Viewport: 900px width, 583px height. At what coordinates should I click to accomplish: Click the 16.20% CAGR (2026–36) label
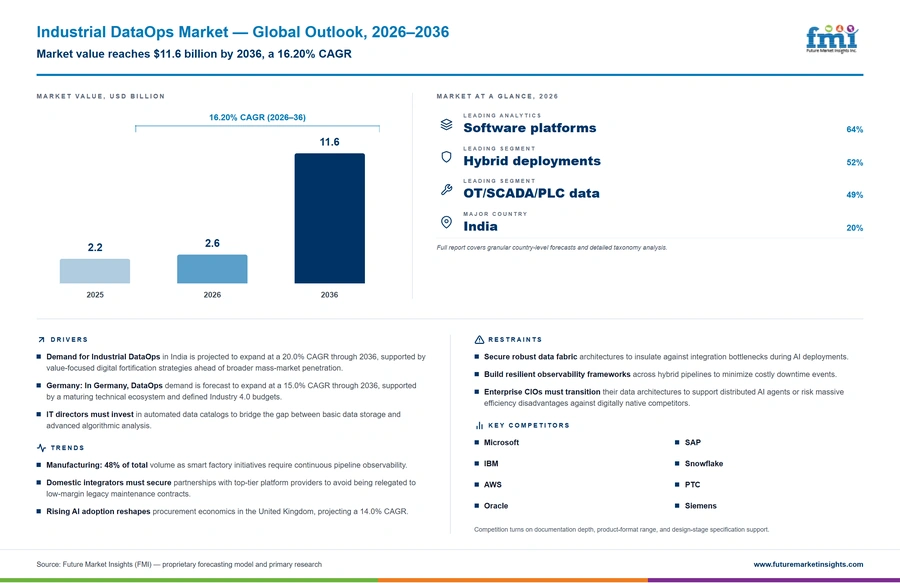pos(257,117)
